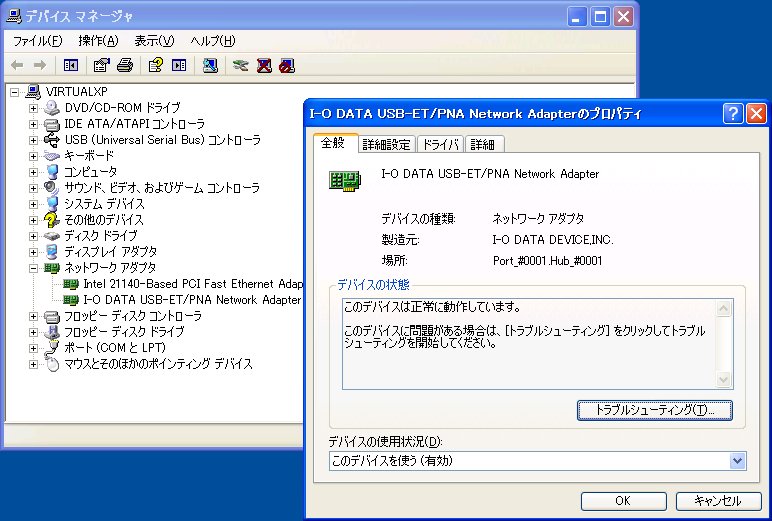Click the DVD/CD-ROM ドライブ disc icon
Screen dimensions: 772x521
[52, 107]
